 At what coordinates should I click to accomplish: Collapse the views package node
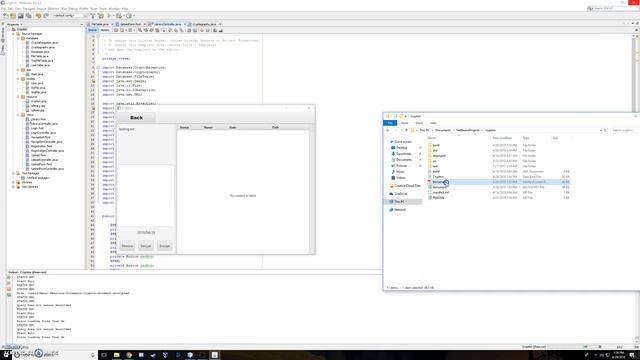[x=18, y=115]
